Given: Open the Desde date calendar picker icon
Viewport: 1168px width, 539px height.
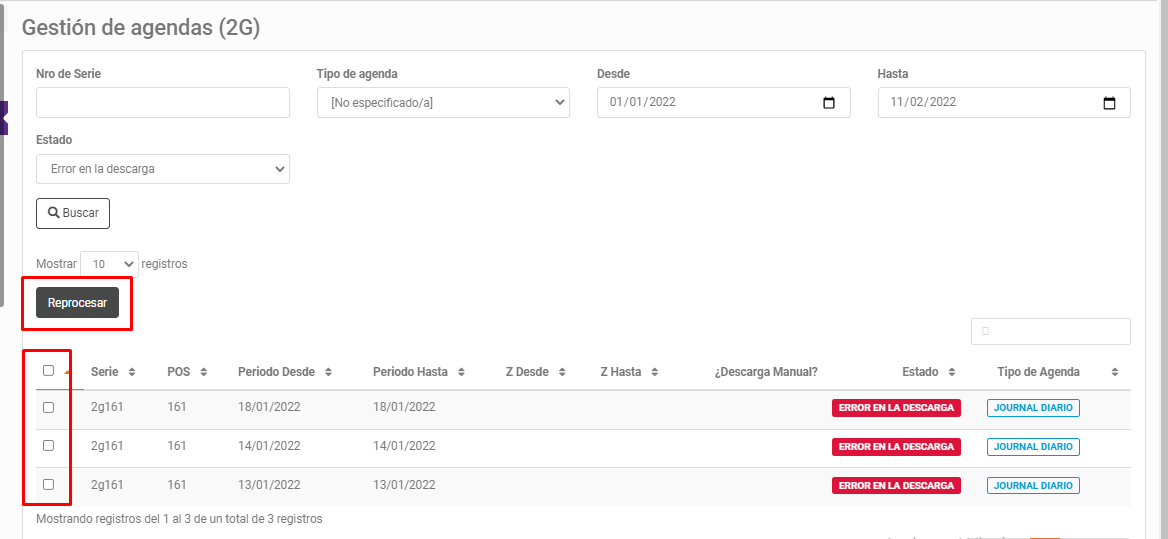Looking at the screenshot, I should [828, 103].
